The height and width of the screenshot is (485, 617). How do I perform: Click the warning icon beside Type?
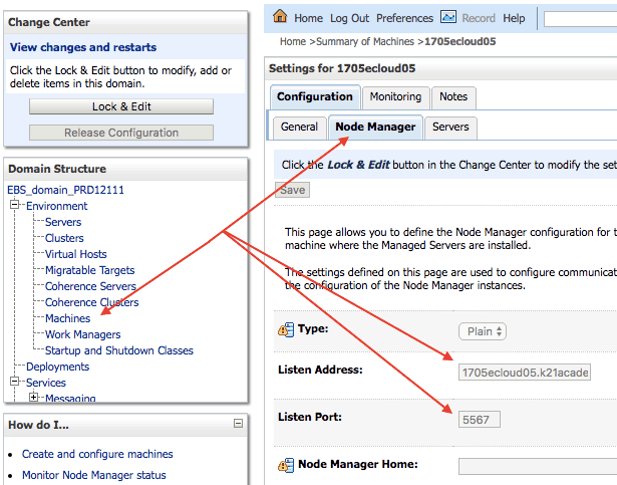pos(286,329)
